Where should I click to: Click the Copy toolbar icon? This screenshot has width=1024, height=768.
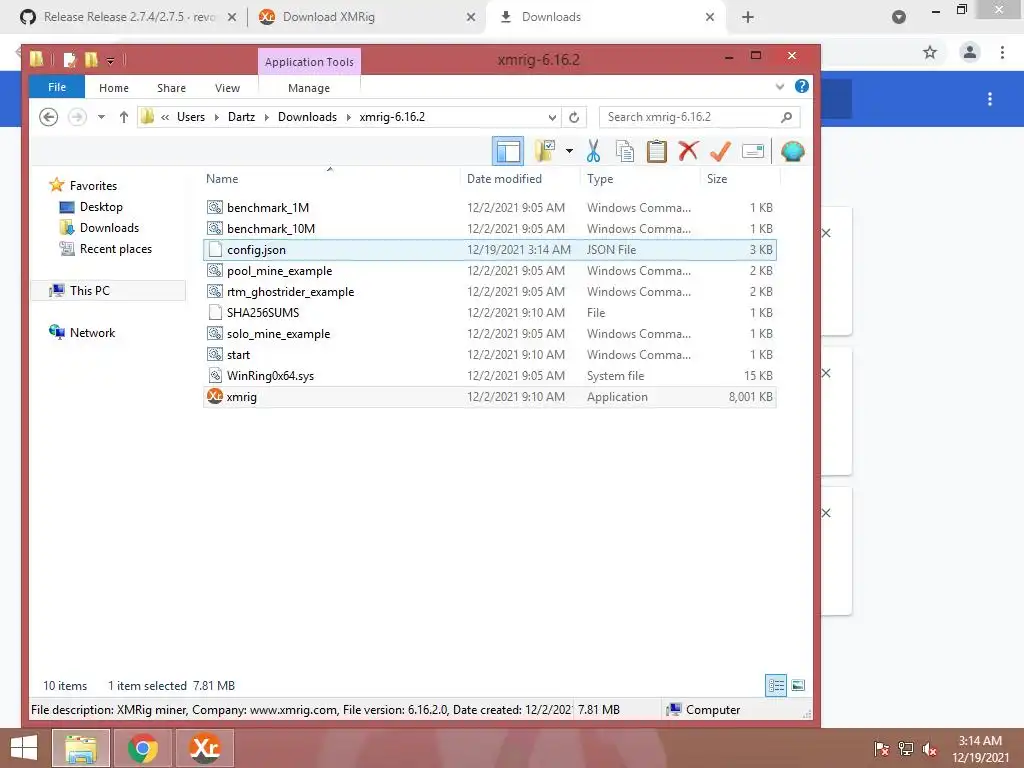click(x=625, y=152)
